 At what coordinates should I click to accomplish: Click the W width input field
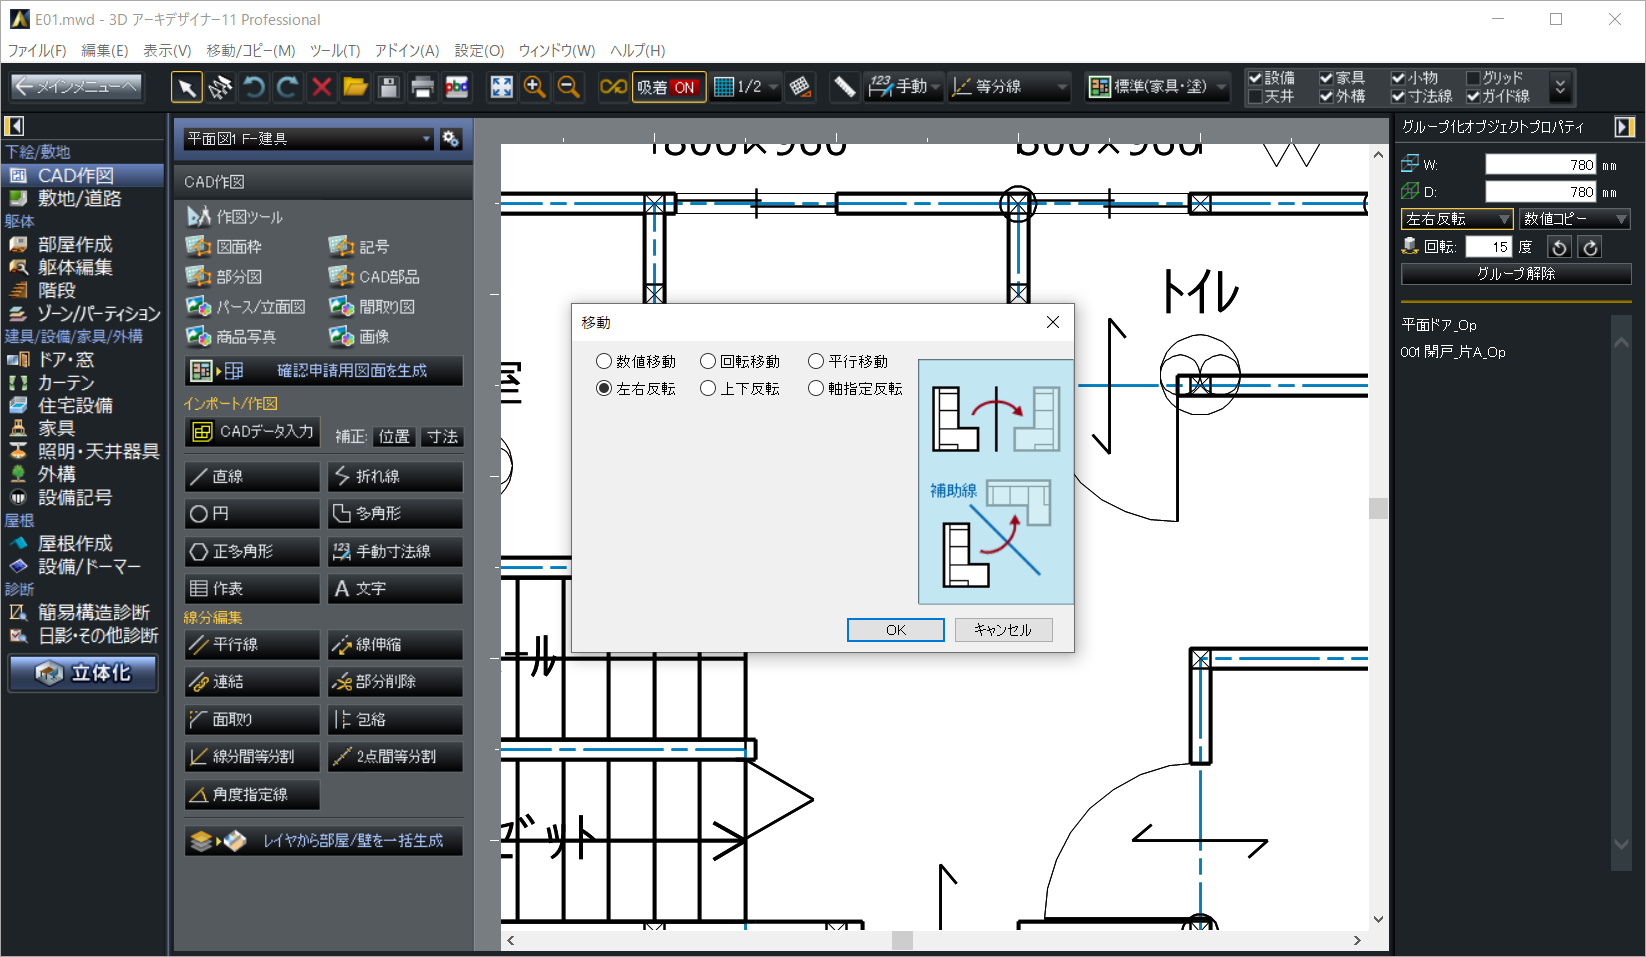[1540, 165]
